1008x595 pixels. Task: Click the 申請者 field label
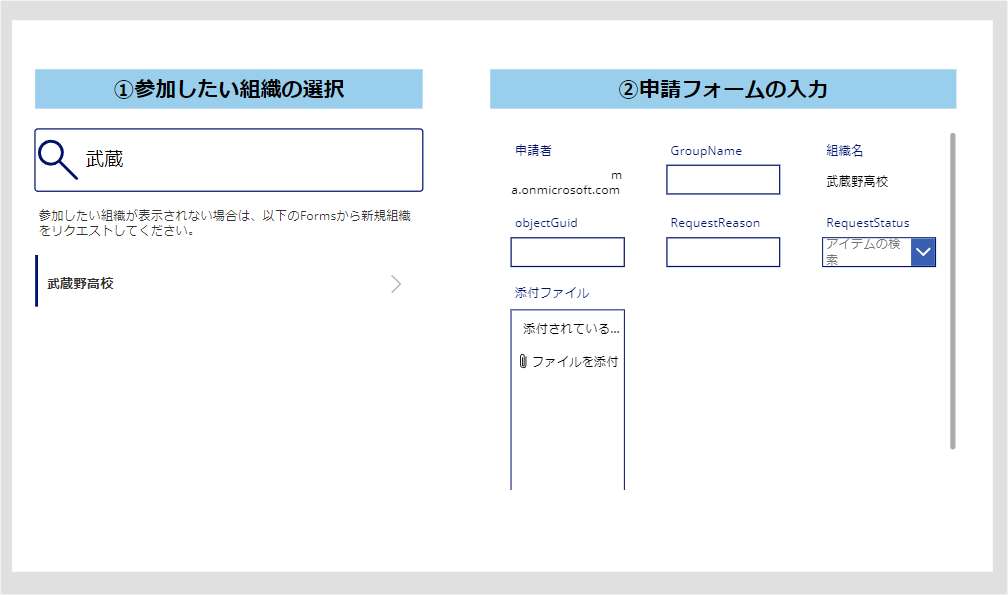533,150
